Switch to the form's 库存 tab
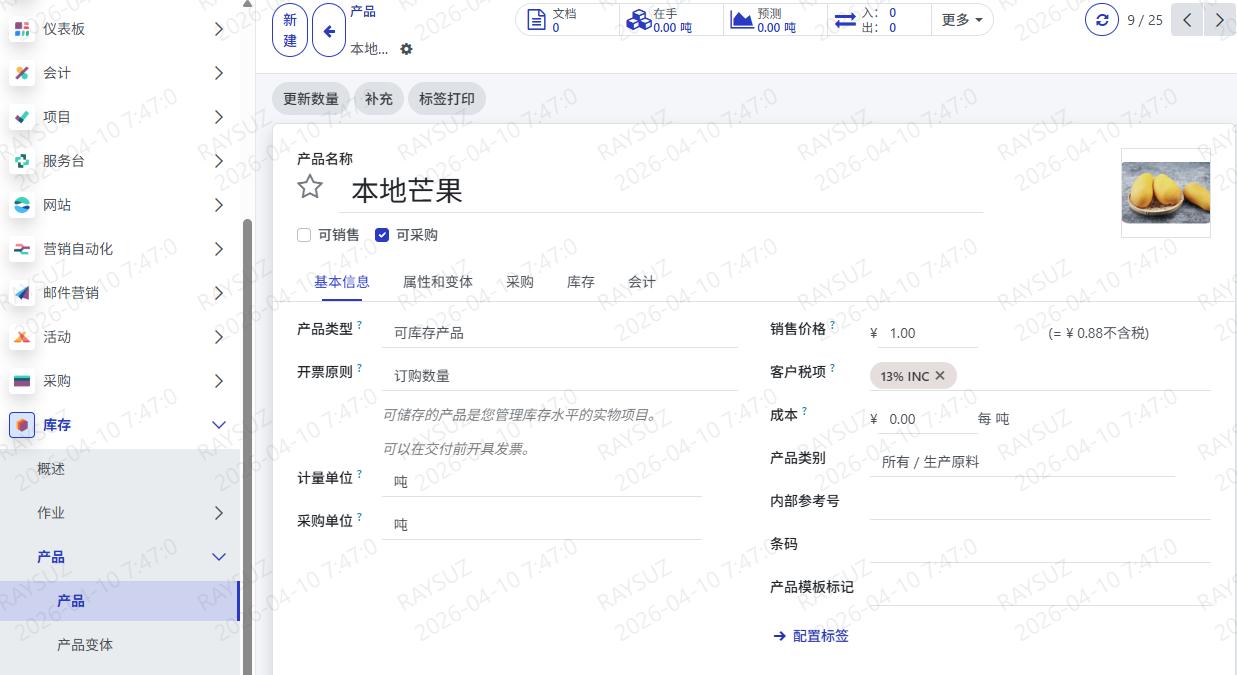The height and width of the screenshot is (675, 1237). tap(581, 282)
